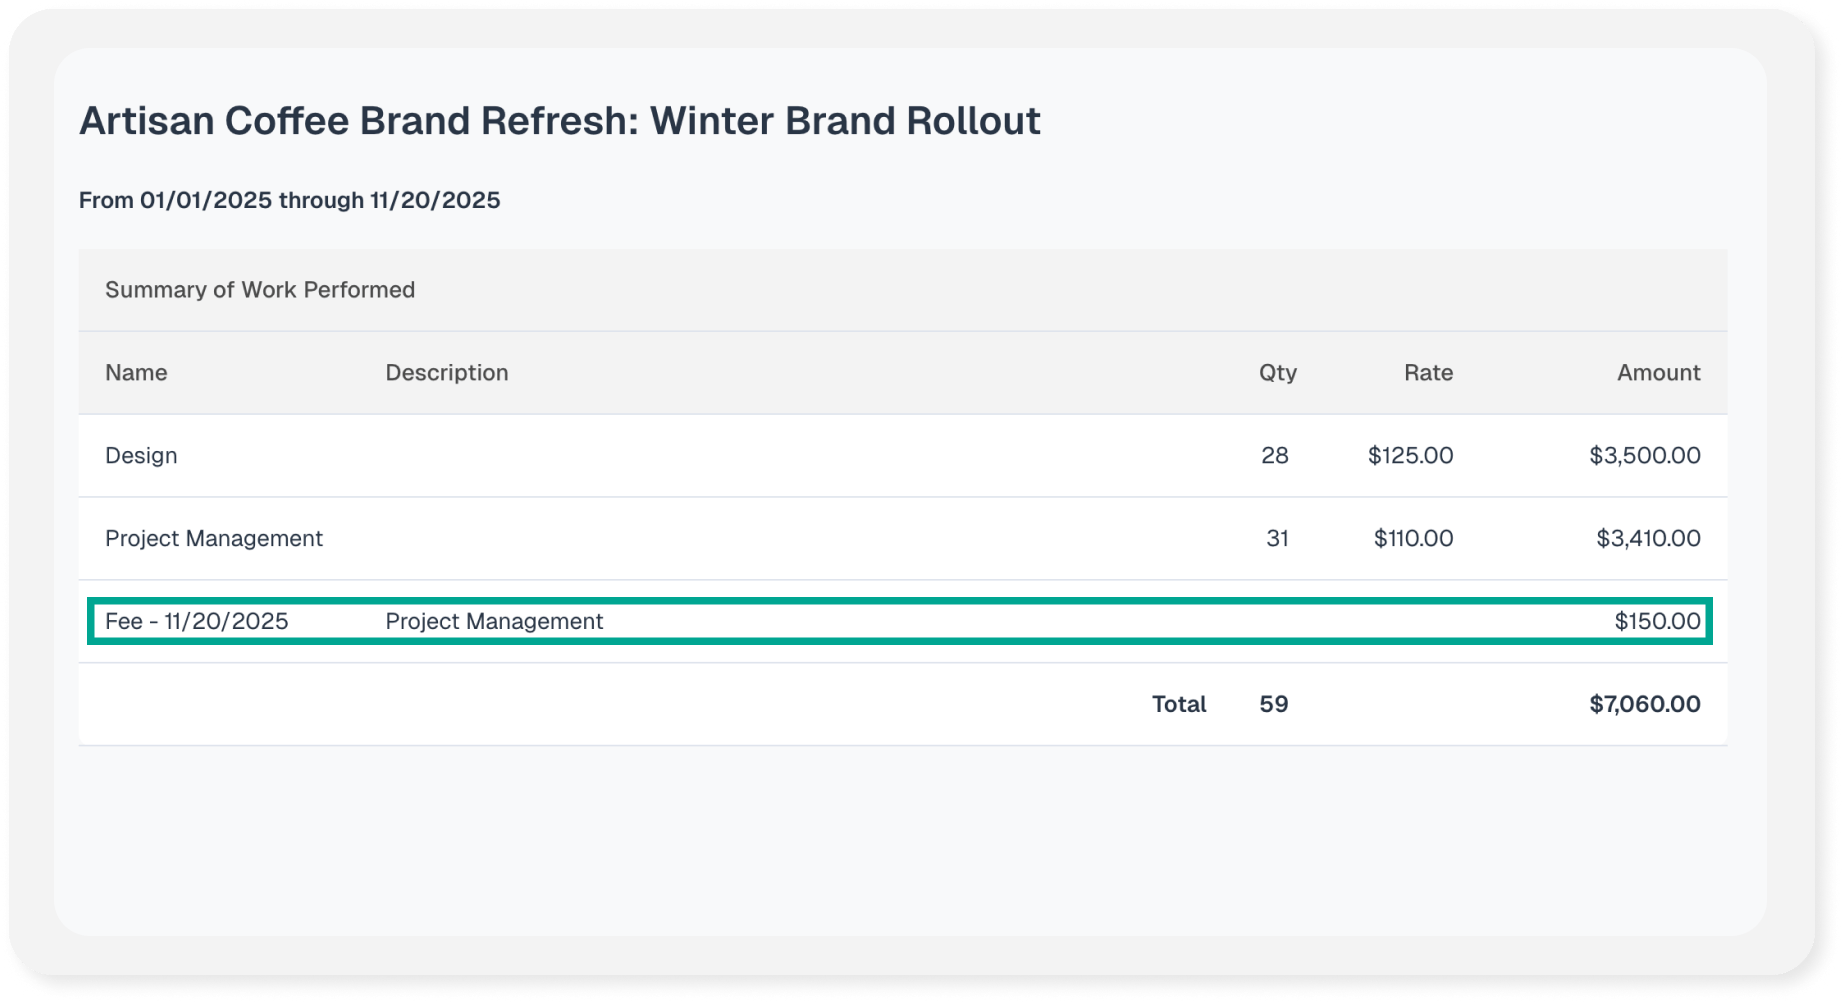
Task: Click the Artisan Coffee Brand Refresh title
Action: [559, 121]
